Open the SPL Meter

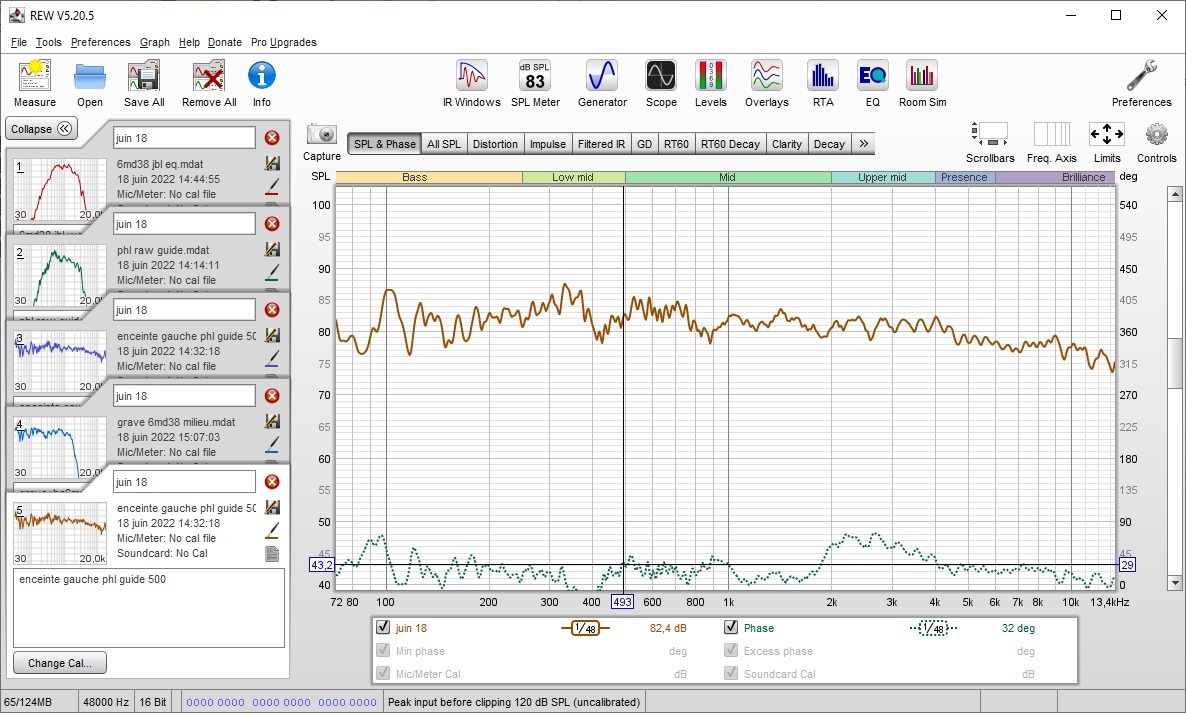(x=535, y=76)
